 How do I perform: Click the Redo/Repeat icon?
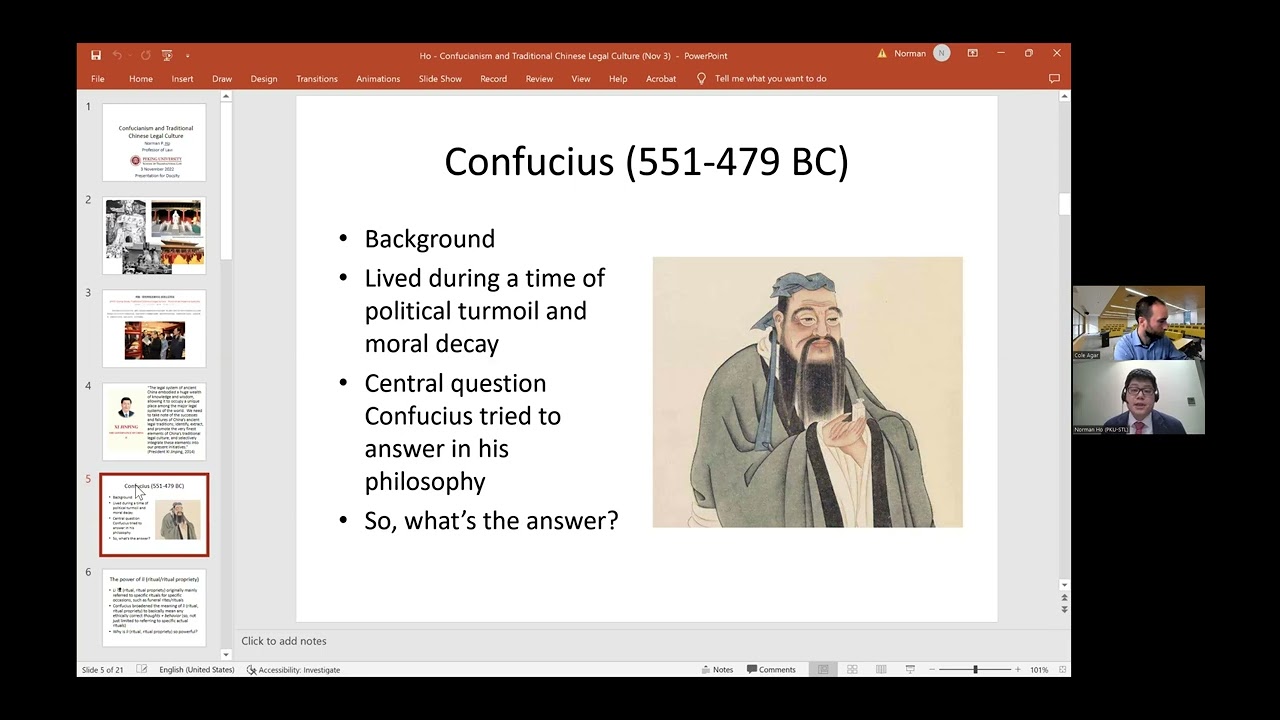[x=146, y=55]
